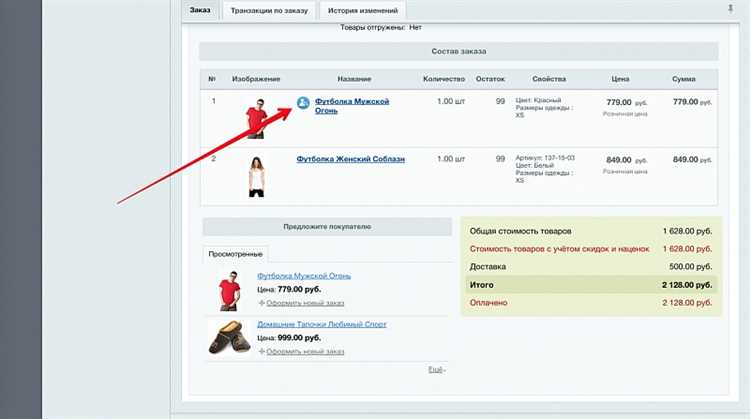Click the red T-shirt thumbnail in viewed list
Screen dimensions: 750x419
click(x=230, y=291)
